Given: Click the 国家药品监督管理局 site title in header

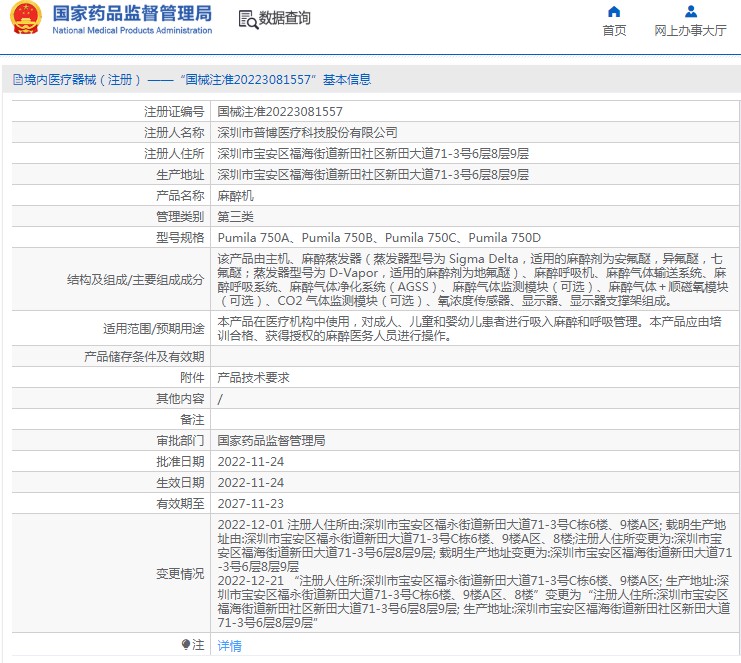Looking at the screenshot, I should point(131,13).
